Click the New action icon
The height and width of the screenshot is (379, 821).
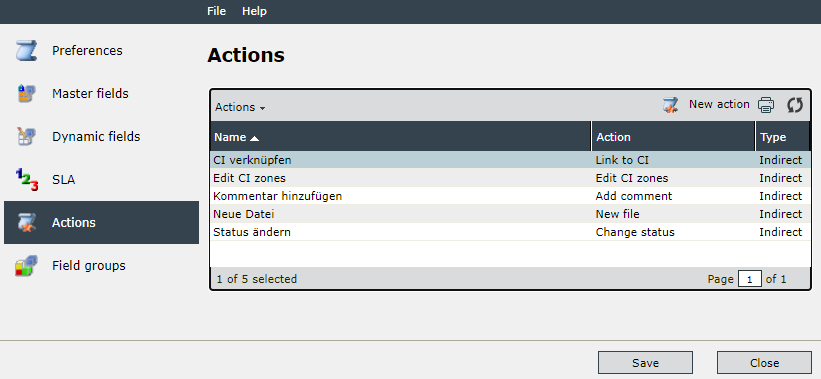[670, 105]
